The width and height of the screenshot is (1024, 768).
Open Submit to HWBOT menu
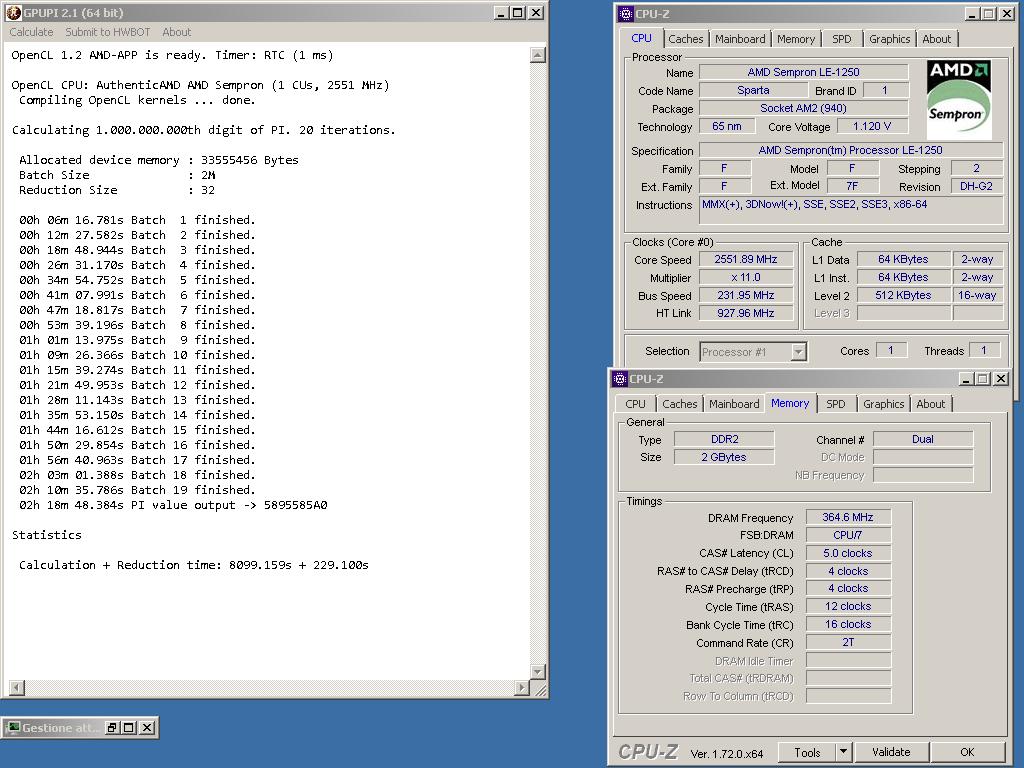click(107, 32)
